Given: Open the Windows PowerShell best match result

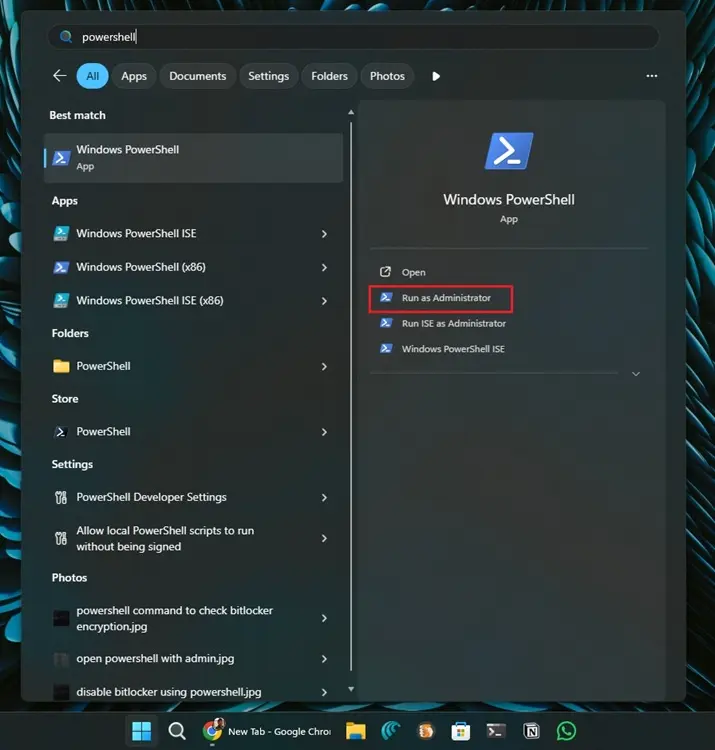Looking at the screenshot, I should 193,158.
